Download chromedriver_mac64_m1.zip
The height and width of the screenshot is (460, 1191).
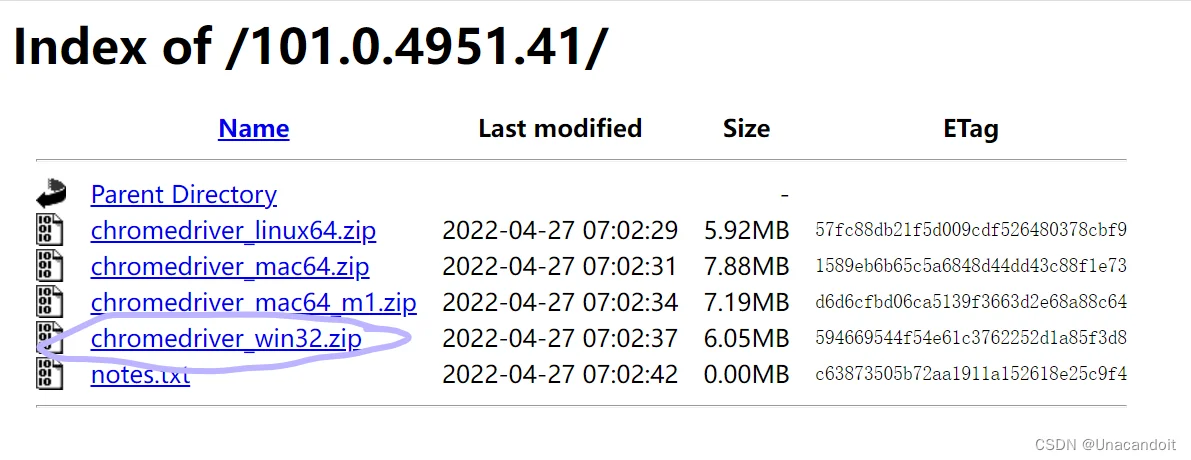click(x=254, y=304)
